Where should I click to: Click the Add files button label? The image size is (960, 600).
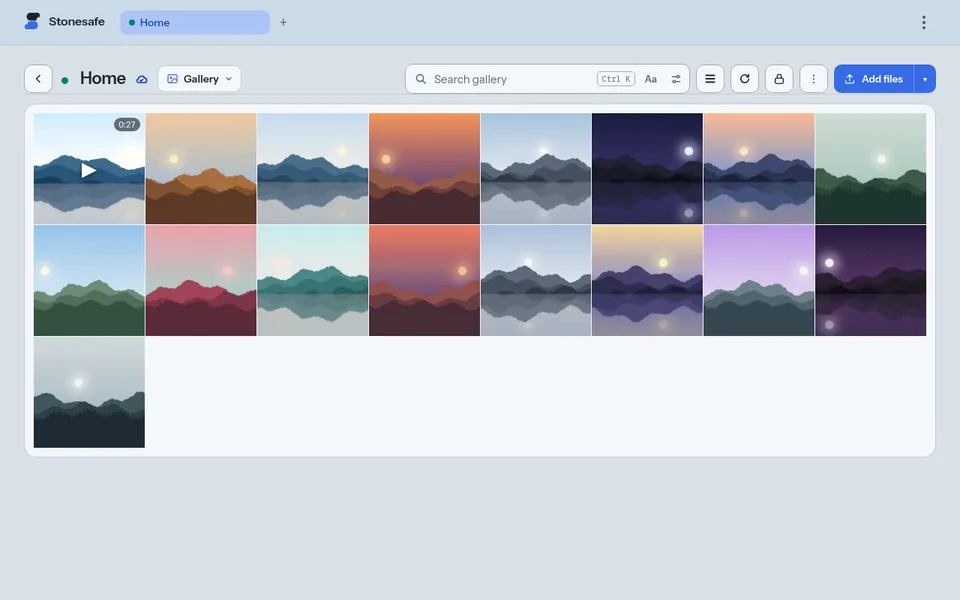coord(882,79)
